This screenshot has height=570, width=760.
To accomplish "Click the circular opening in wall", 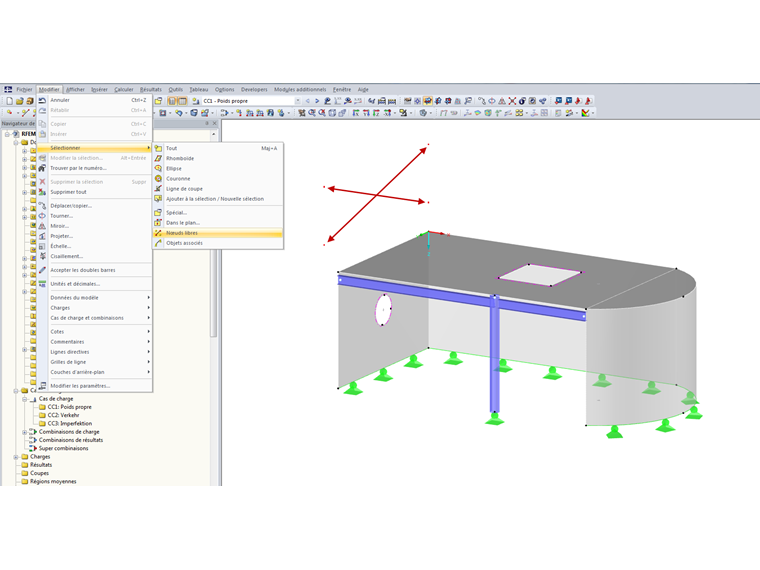I will point(383,310).
